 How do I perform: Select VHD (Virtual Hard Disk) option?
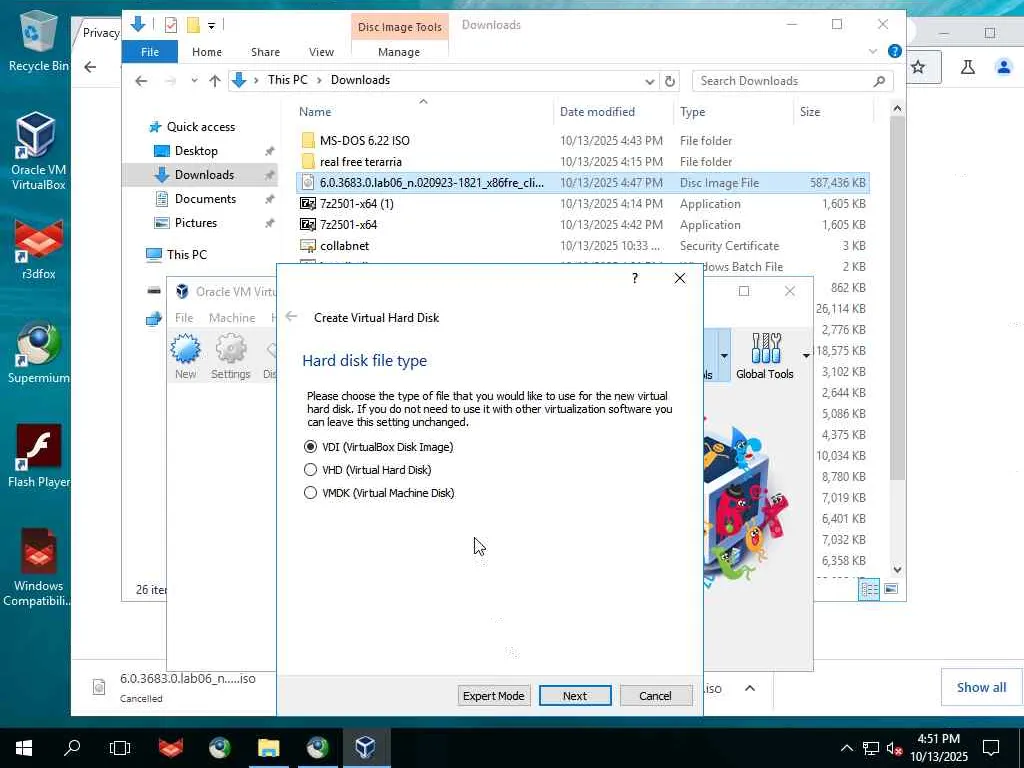(x=310, y=470)
